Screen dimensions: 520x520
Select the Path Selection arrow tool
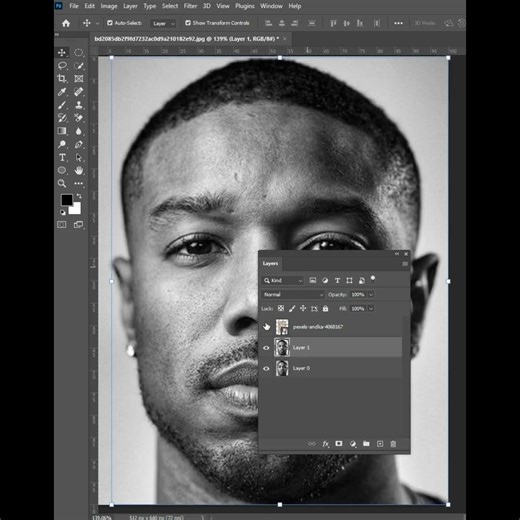click(79, 157)
